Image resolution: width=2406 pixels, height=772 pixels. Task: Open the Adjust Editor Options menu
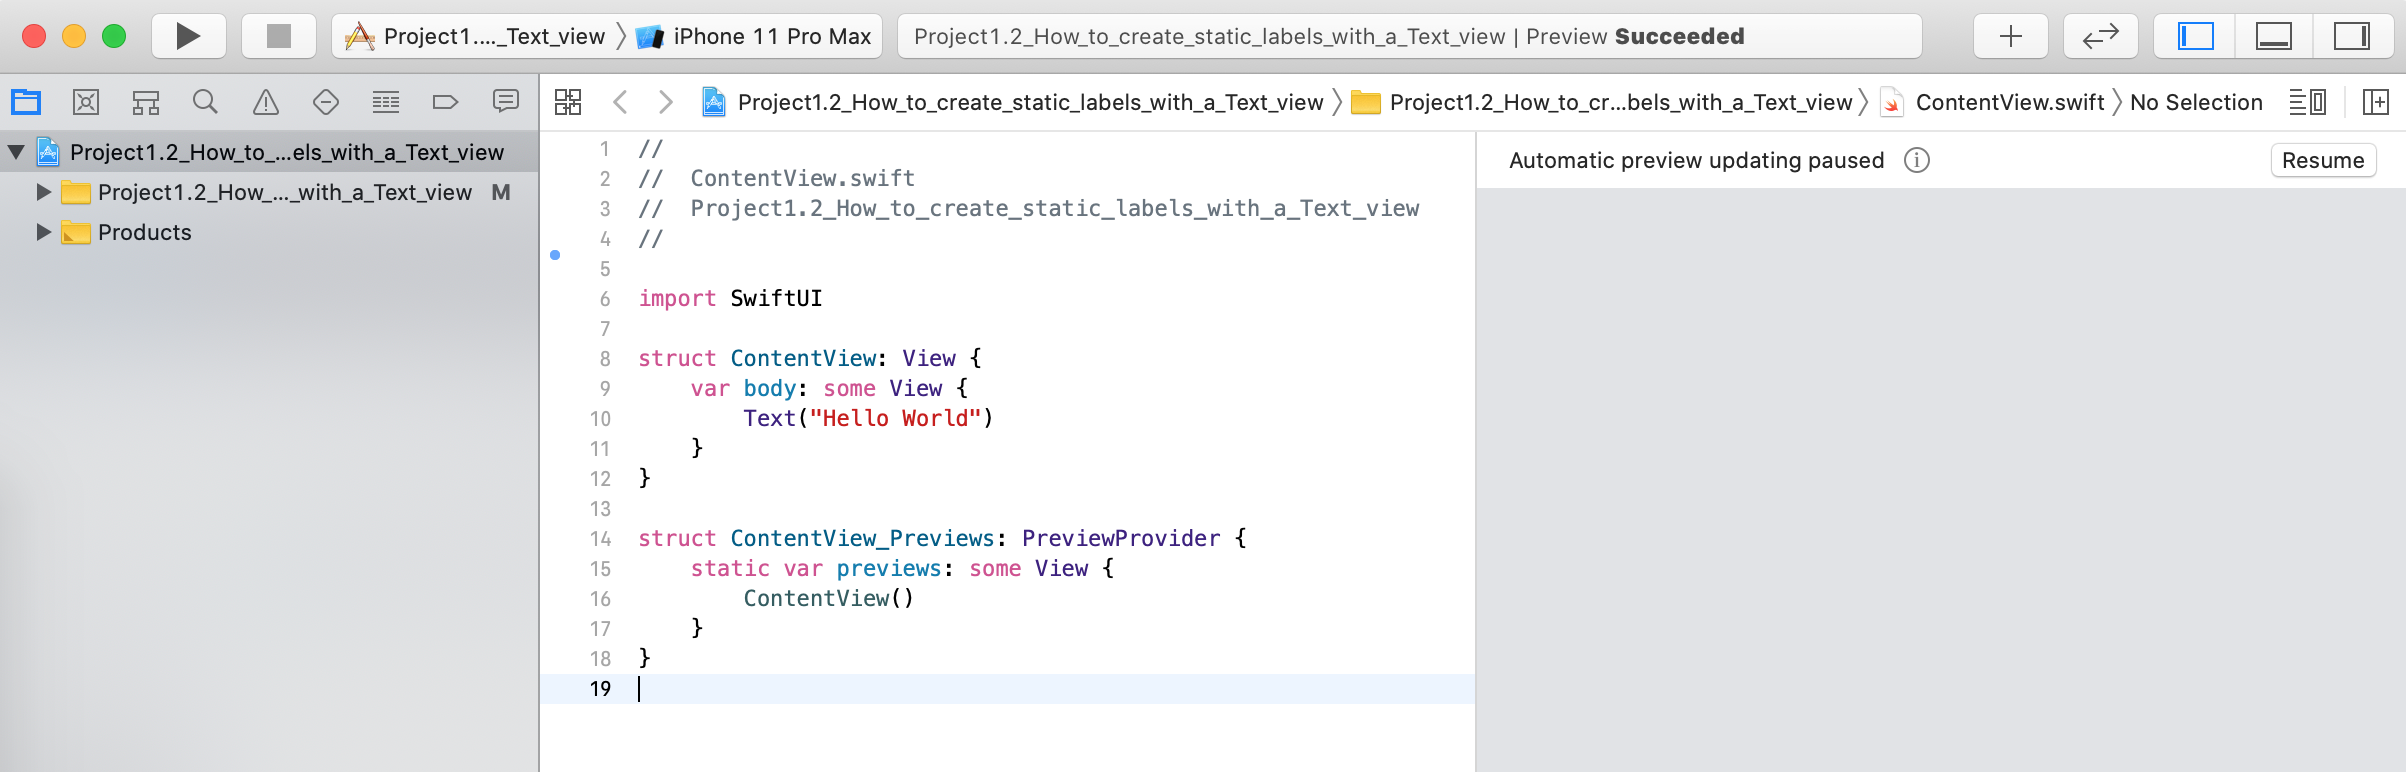coord(2307,102)
